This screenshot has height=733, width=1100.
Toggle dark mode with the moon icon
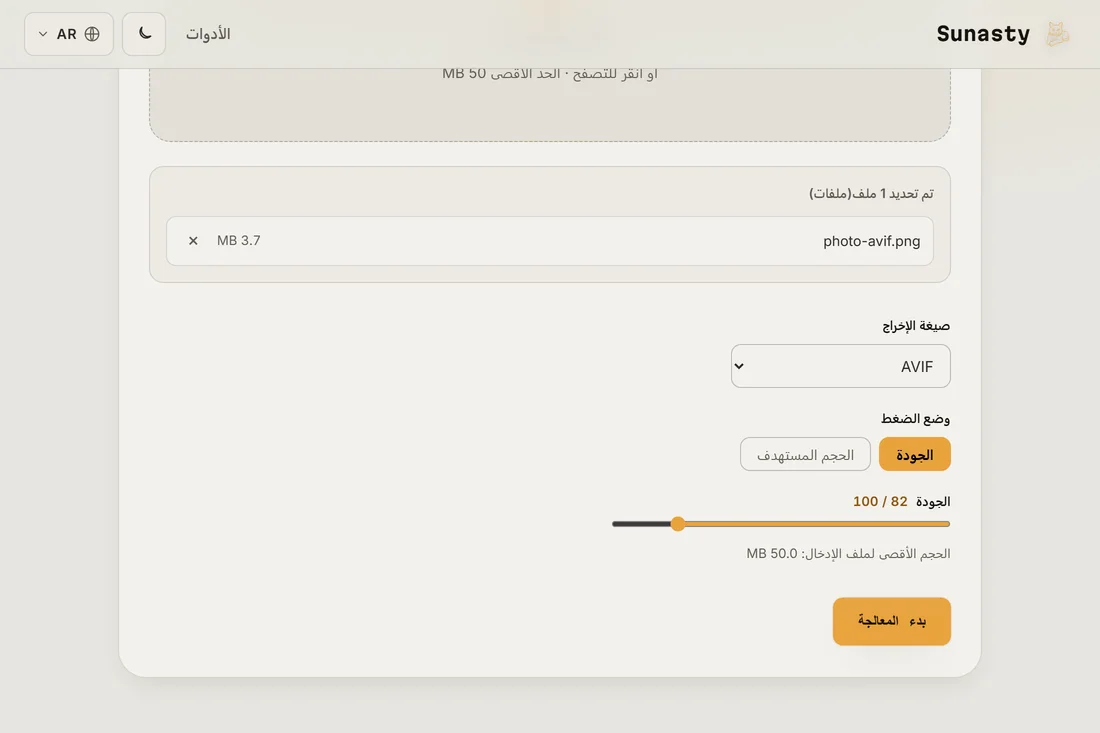(x=144, y=34)
